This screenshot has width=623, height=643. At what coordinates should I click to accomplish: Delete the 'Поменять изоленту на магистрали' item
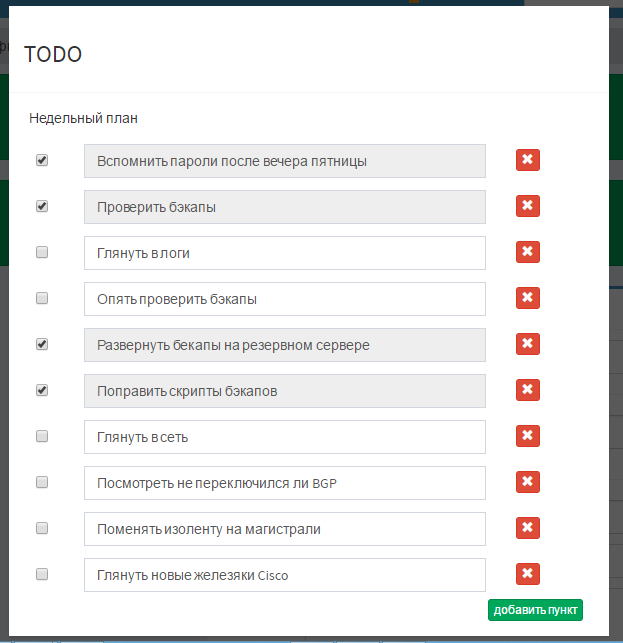(527, 527)
